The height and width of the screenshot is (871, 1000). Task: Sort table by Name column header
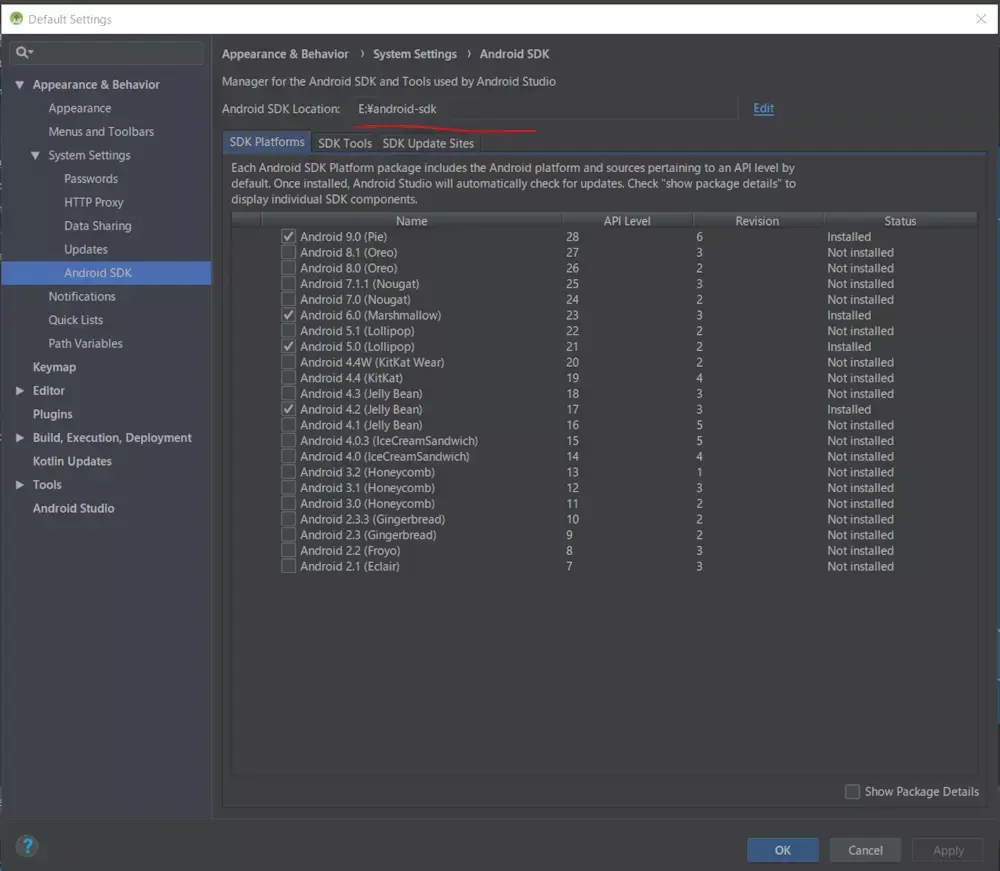[x=411, y=221]
